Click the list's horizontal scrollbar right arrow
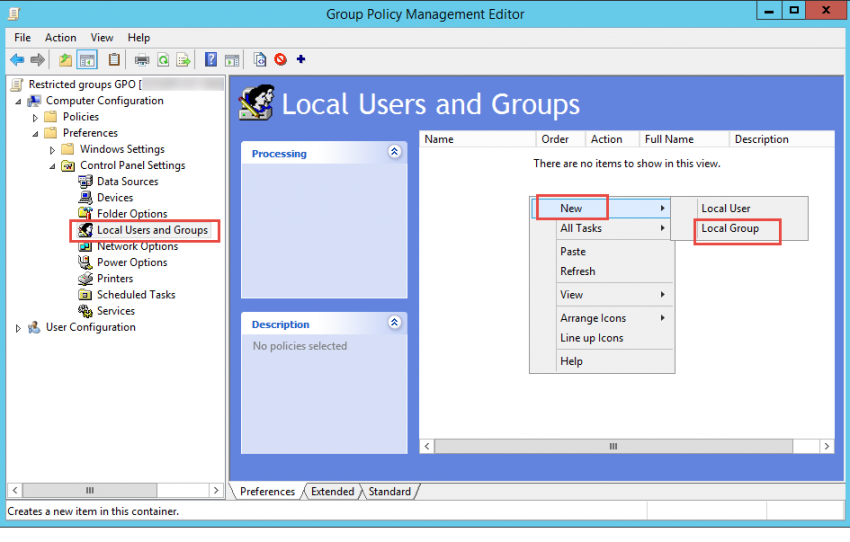850x542 pixels. pyautogui.click(x=826, y=447)
